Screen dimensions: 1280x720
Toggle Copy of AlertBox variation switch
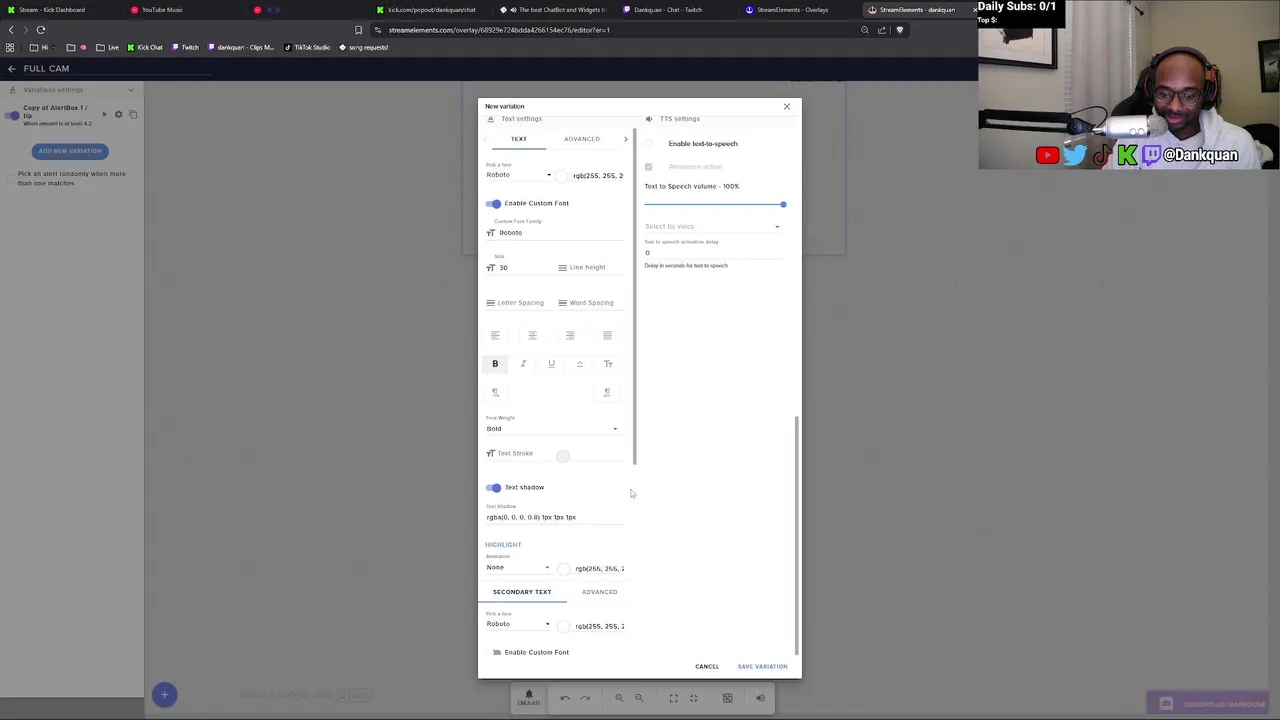(12, 115)
